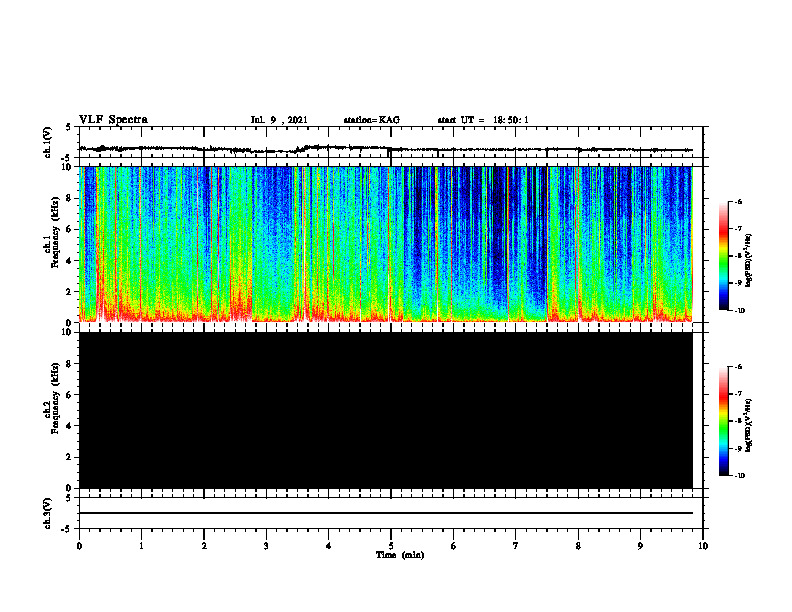Click time axis tick label "4"
This screenshot has height=612, width=792.
[x=329, y=546]
